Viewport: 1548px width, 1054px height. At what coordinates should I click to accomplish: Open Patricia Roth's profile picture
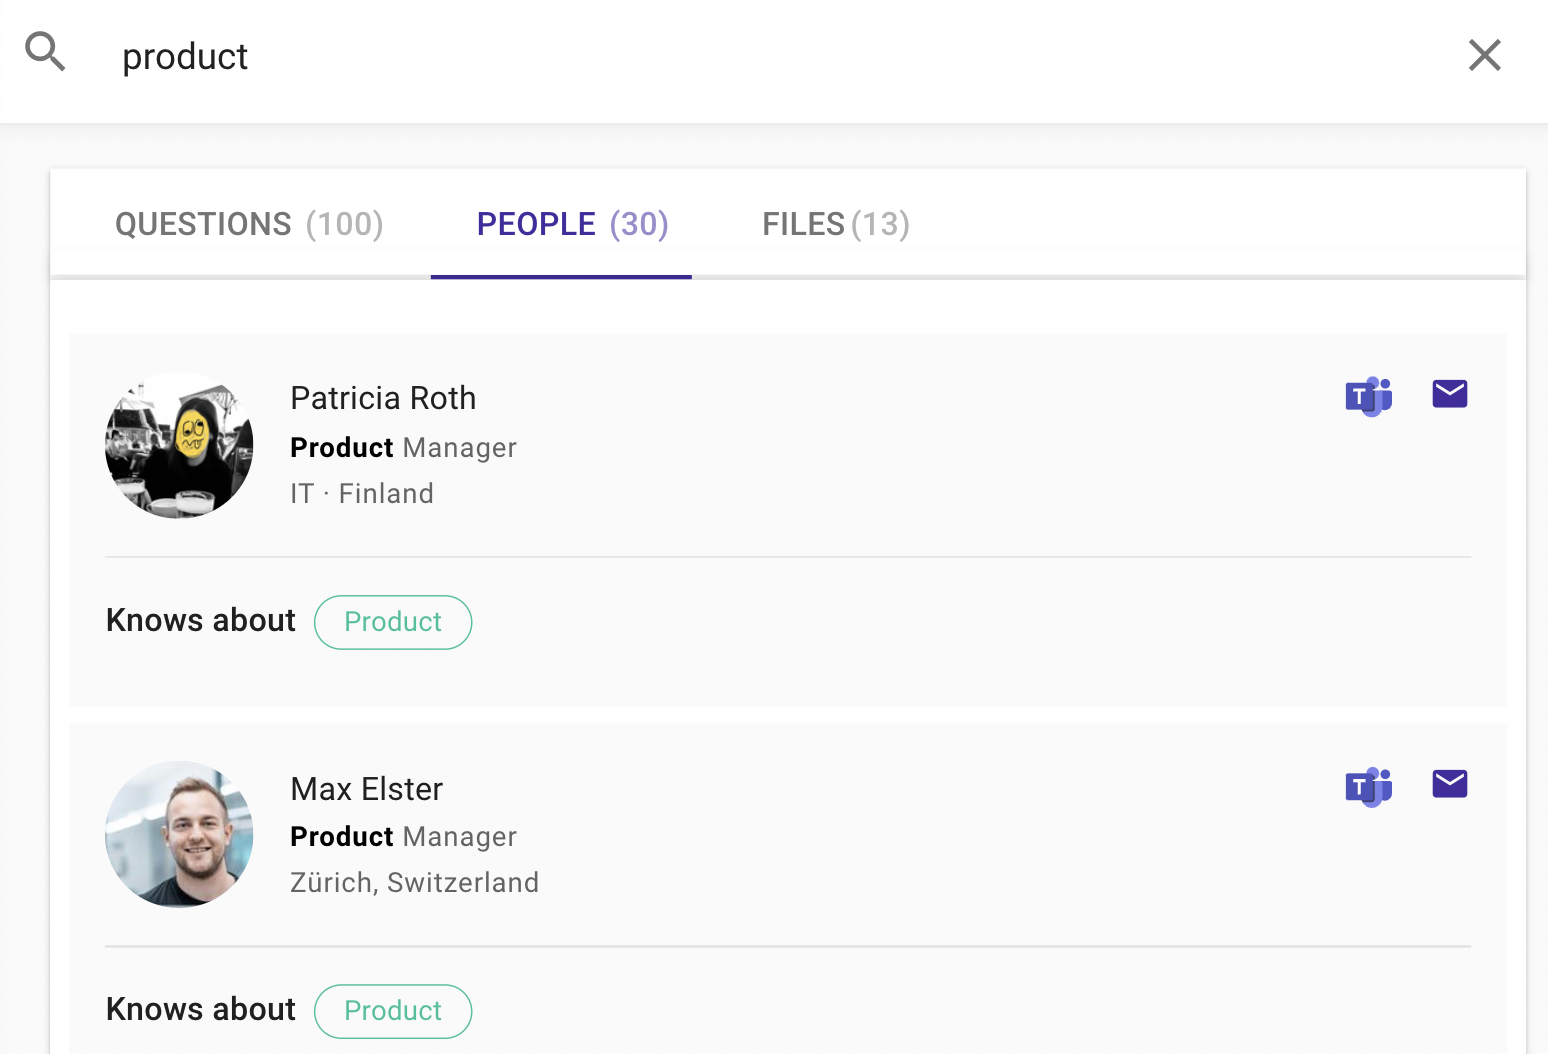(179, 445)
